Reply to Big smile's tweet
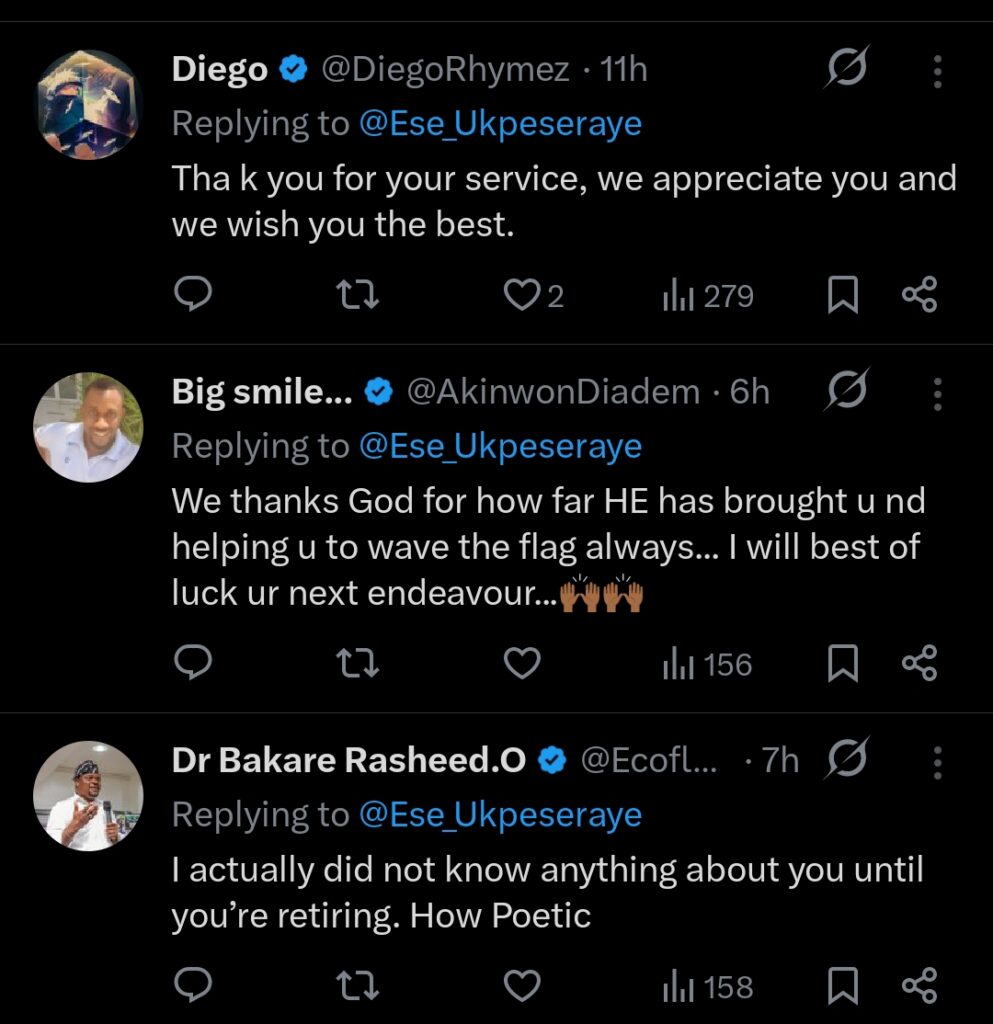The height and width of the screenshot is (1024, 993). (193, 664)
